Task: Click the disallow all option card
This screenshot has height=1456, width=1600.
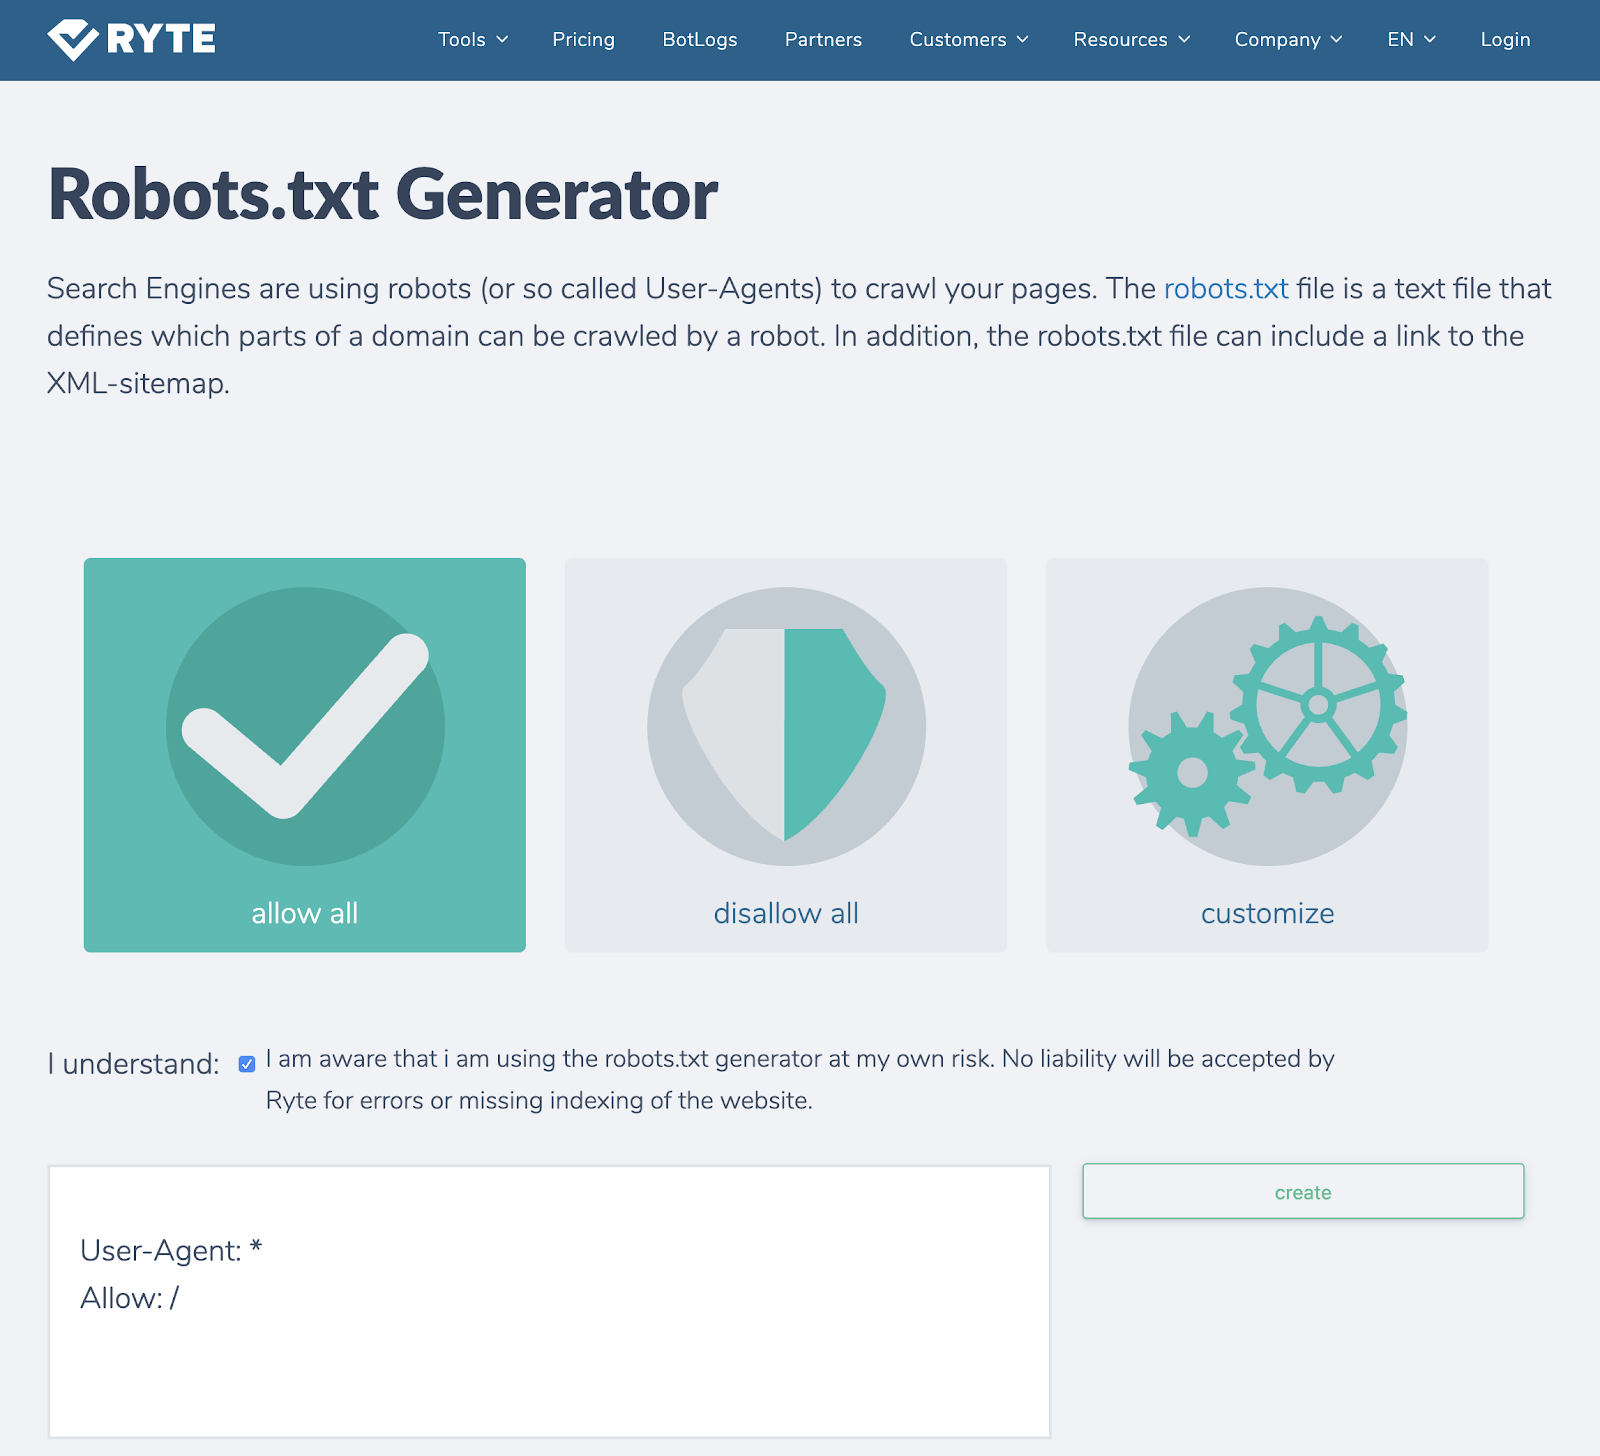Action: point(785,755)
